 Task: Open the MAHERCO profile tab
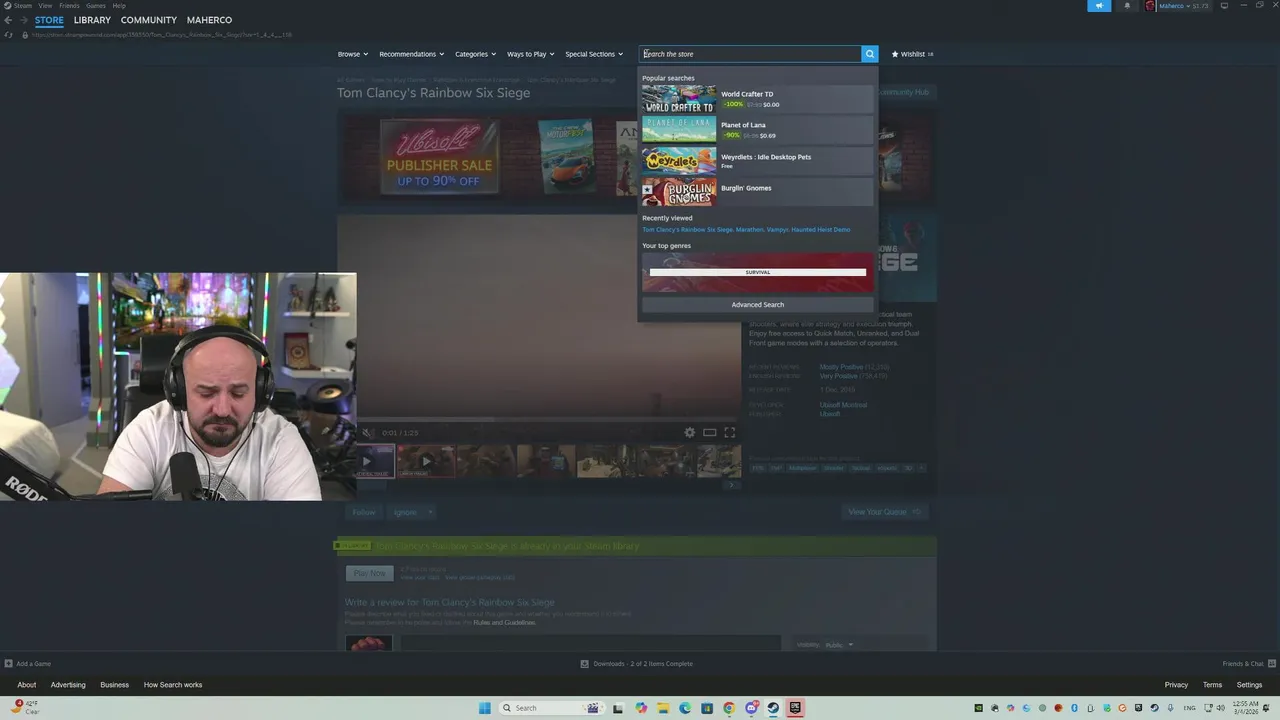[209, 20]
